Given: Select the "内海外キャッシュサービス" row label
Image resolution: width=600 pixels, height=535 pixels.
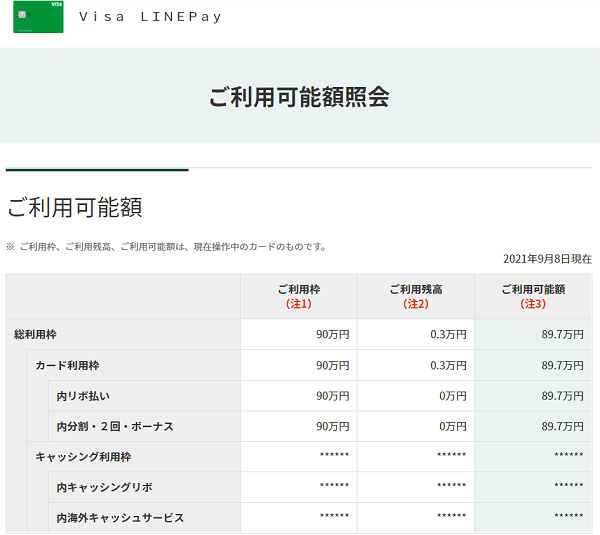Looking at the screenshot, I should coord(120,518).
